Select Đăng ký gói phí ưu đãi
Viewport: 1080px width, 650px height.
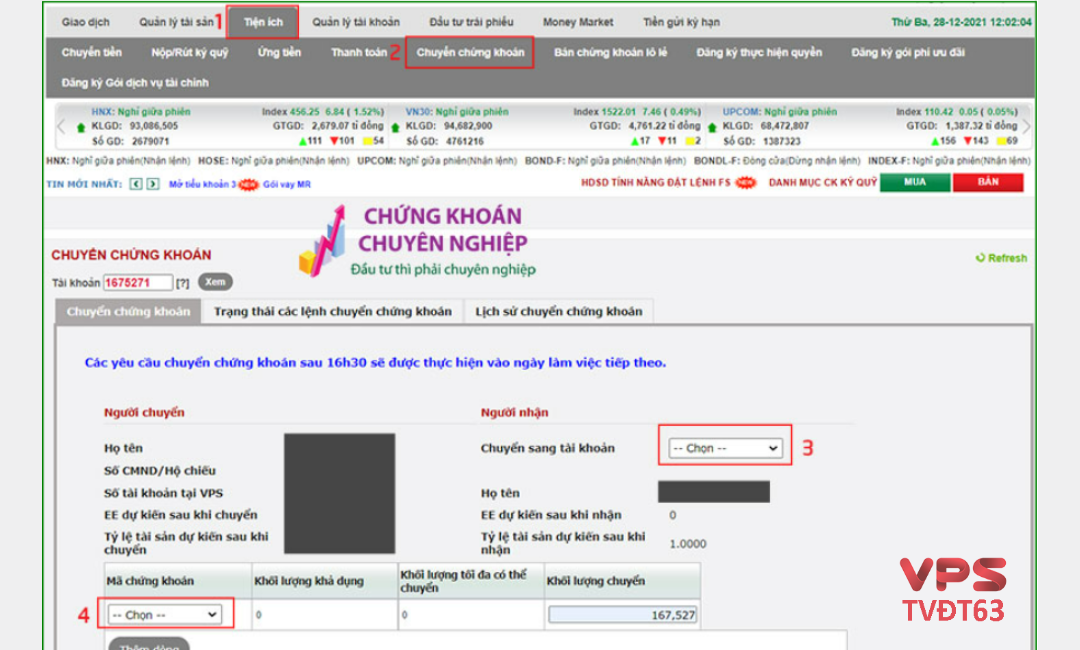pyautogui.click(x=908, y=52)
